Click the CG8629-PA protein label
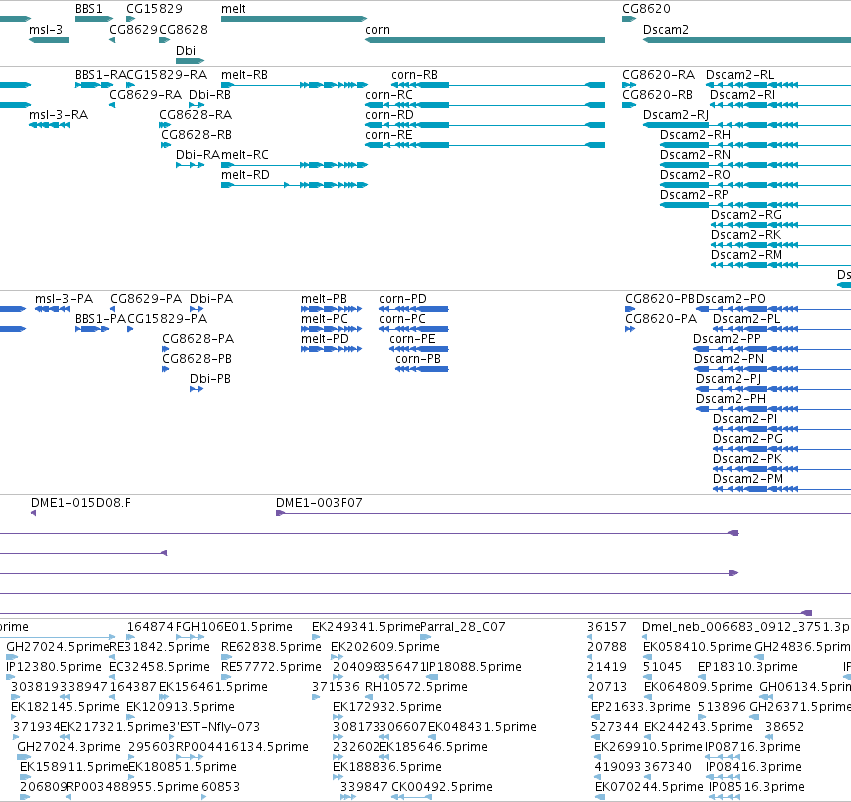851x802 pixels. [x=146, y=299]
